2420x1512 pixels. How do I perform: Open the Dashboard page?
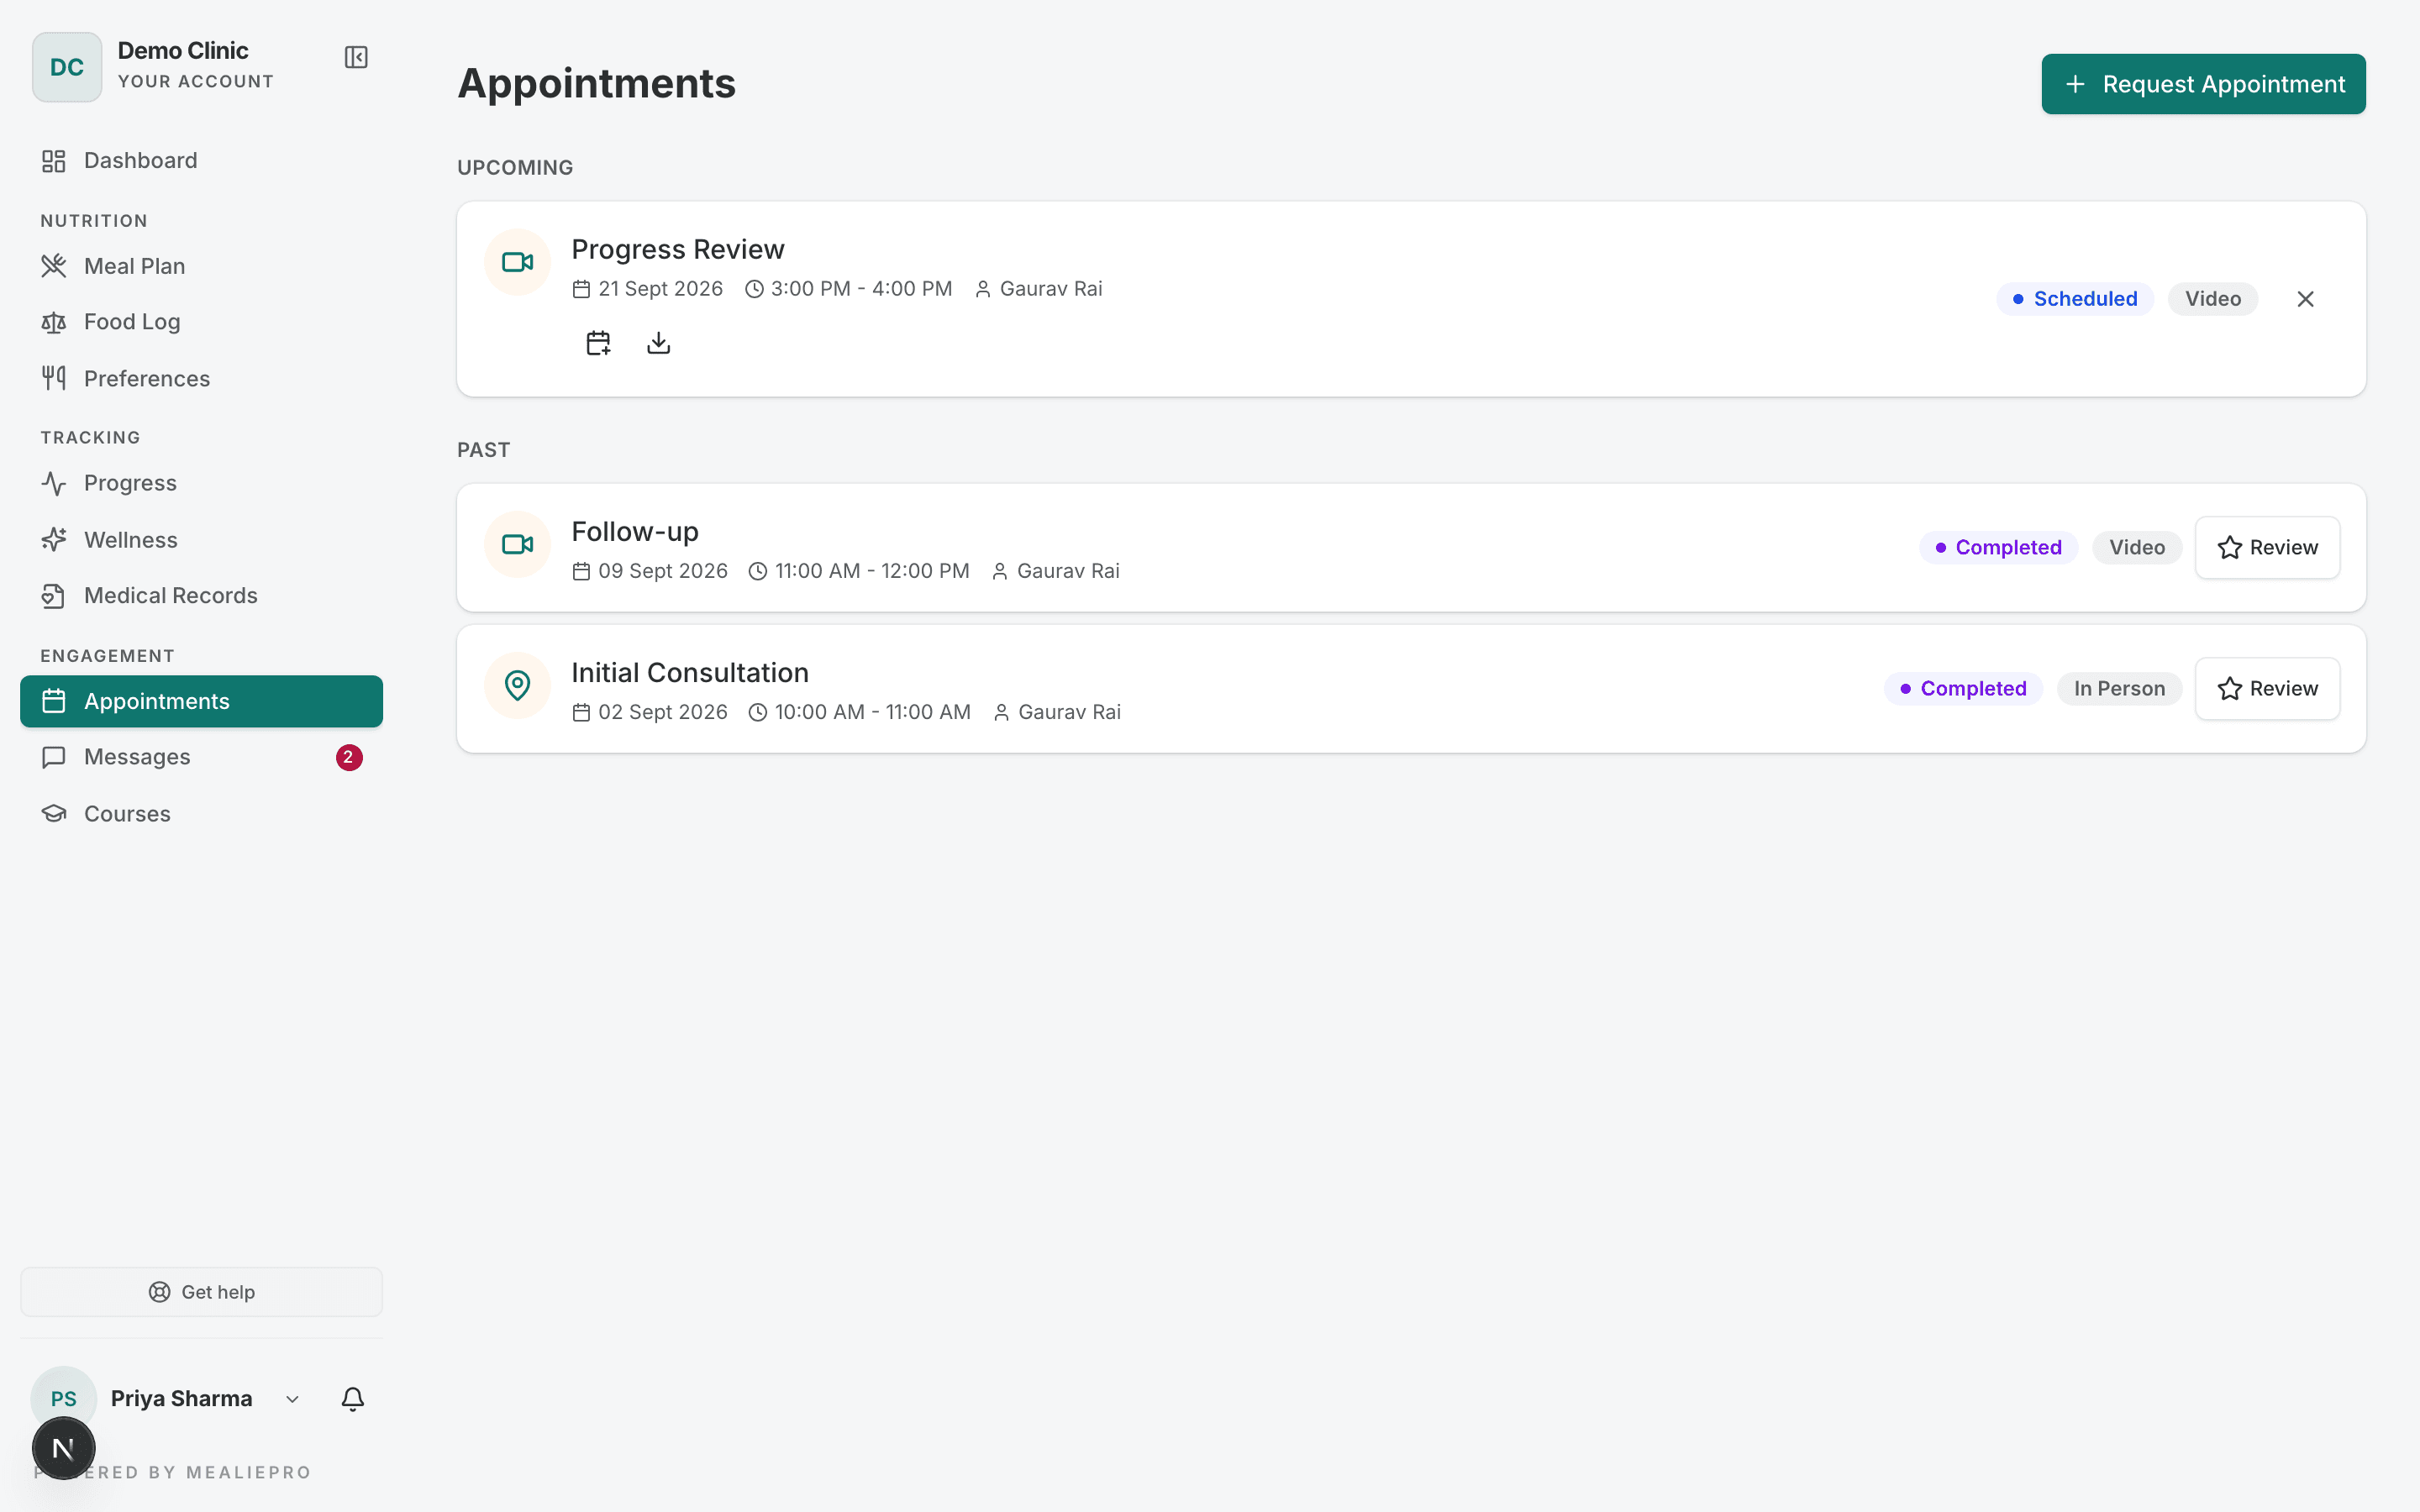point(201,160)
